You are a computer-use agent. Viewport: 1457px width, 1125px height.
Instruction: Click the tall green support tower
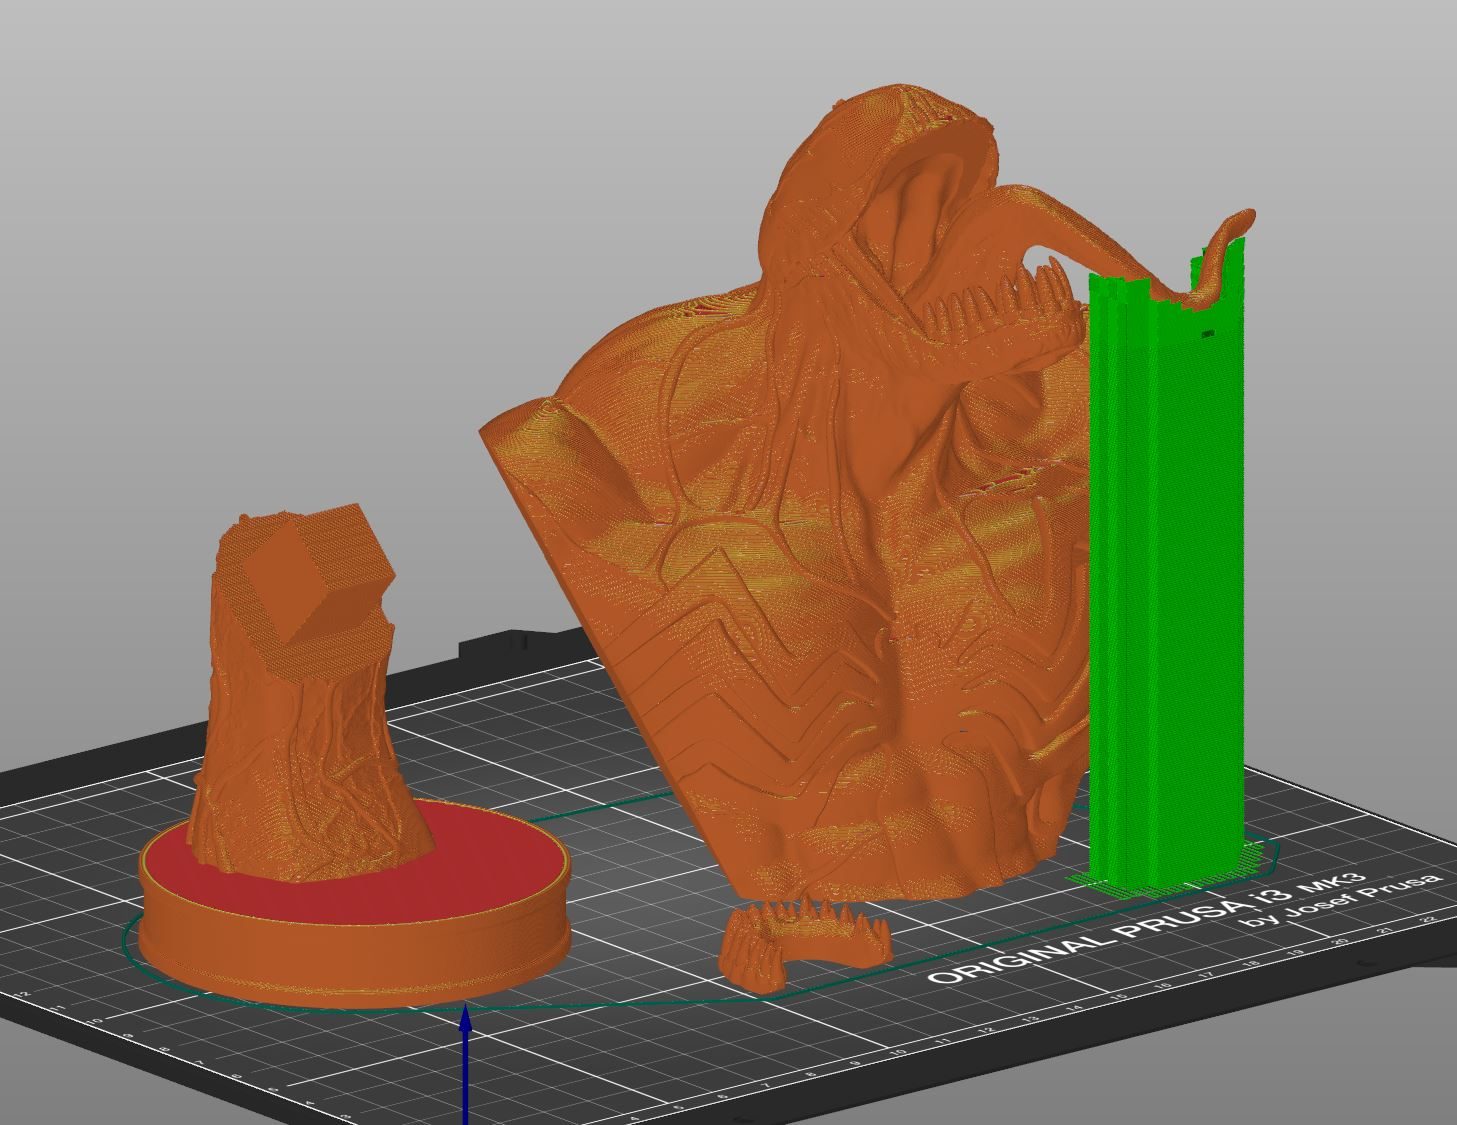pyautogui.click(x=1165, y=580)
